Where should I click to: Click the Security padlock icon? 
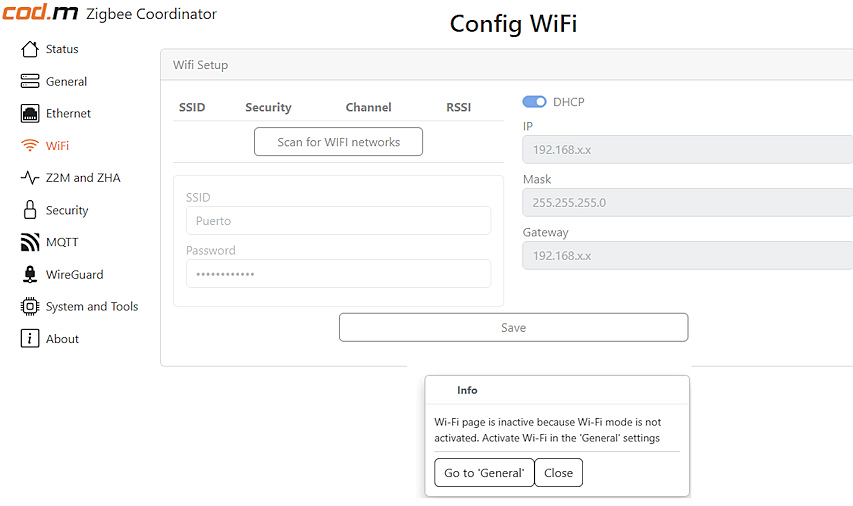(x=30, y=209)
